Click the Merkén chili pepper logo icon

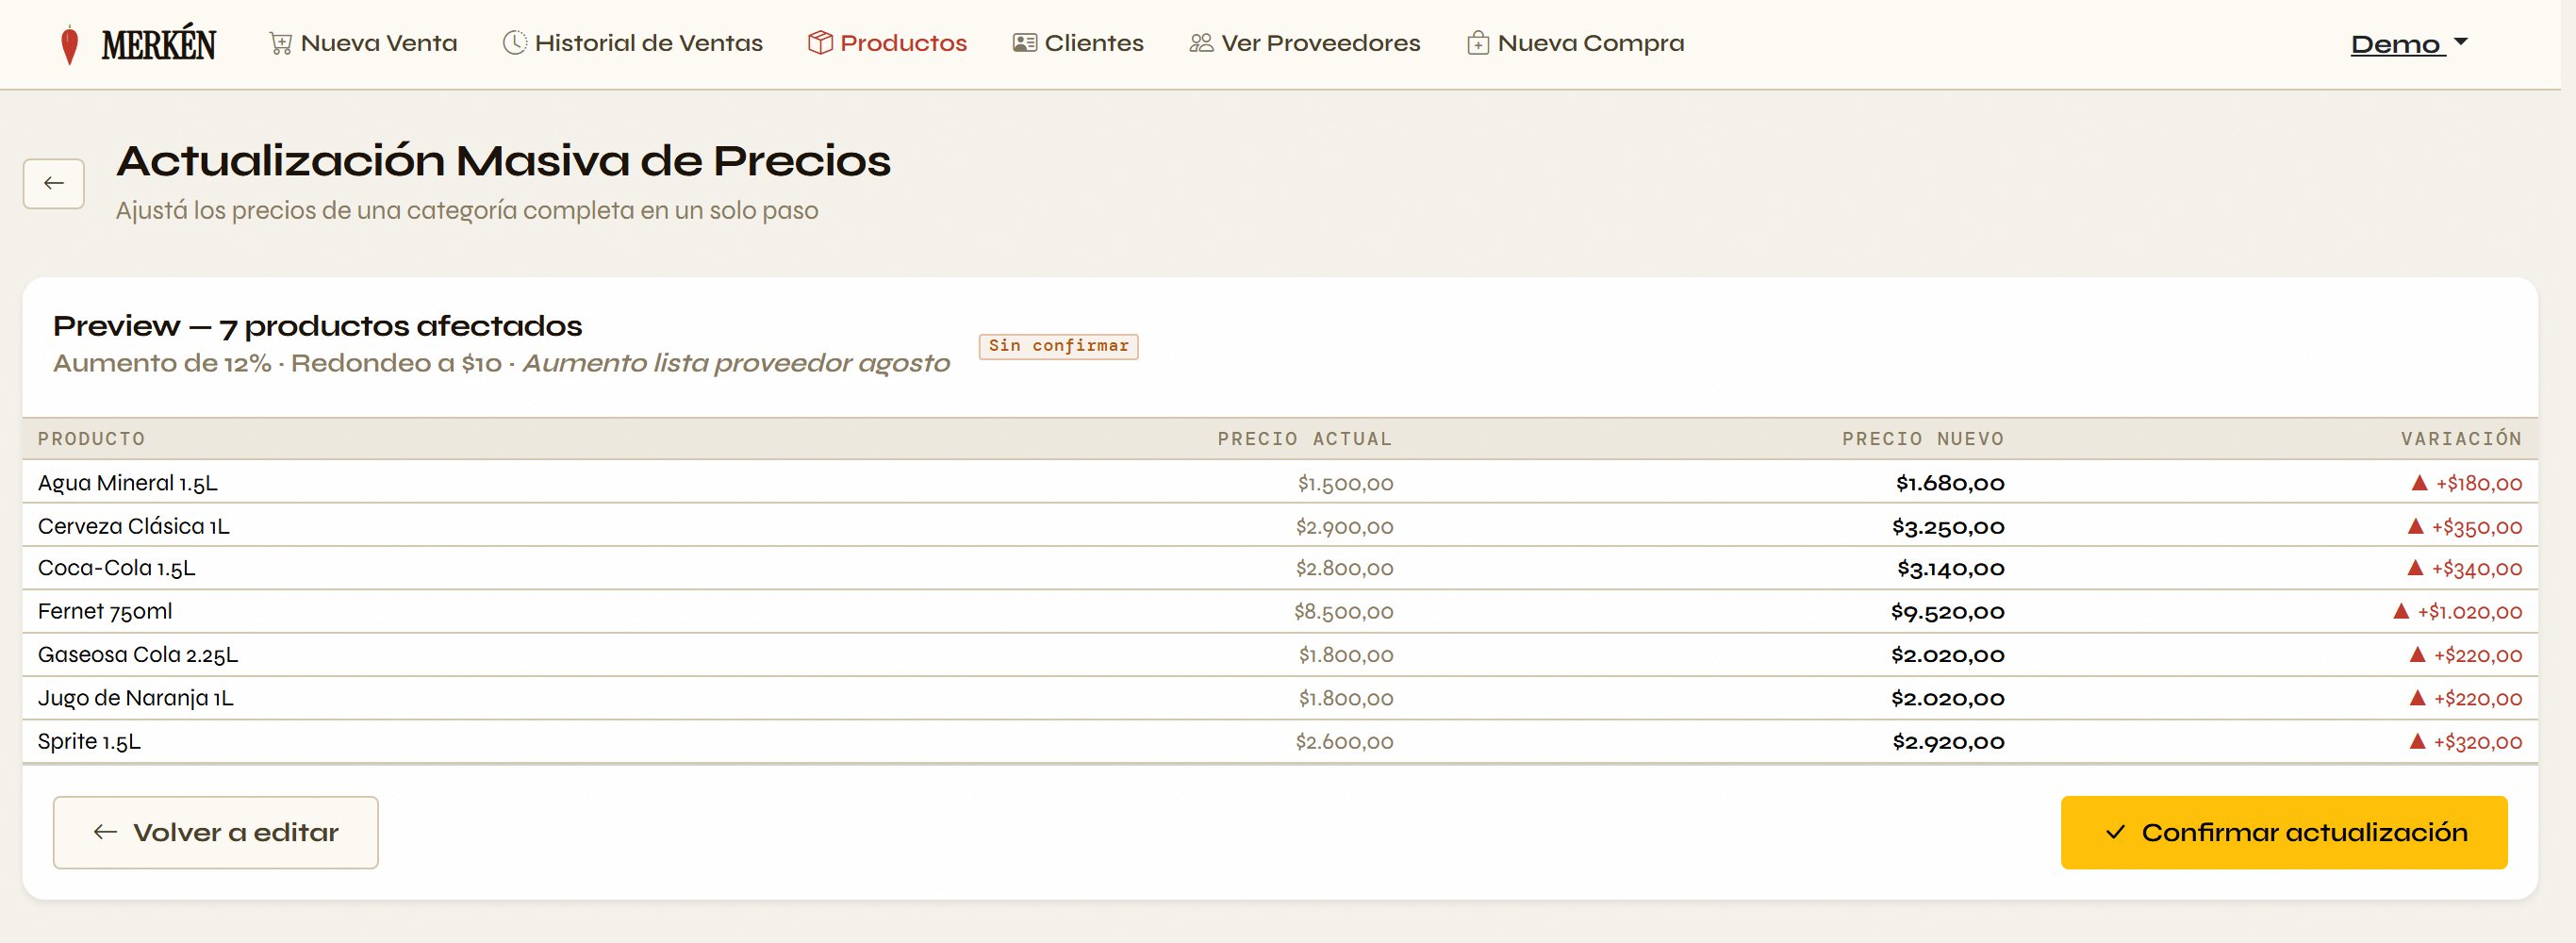69,45
